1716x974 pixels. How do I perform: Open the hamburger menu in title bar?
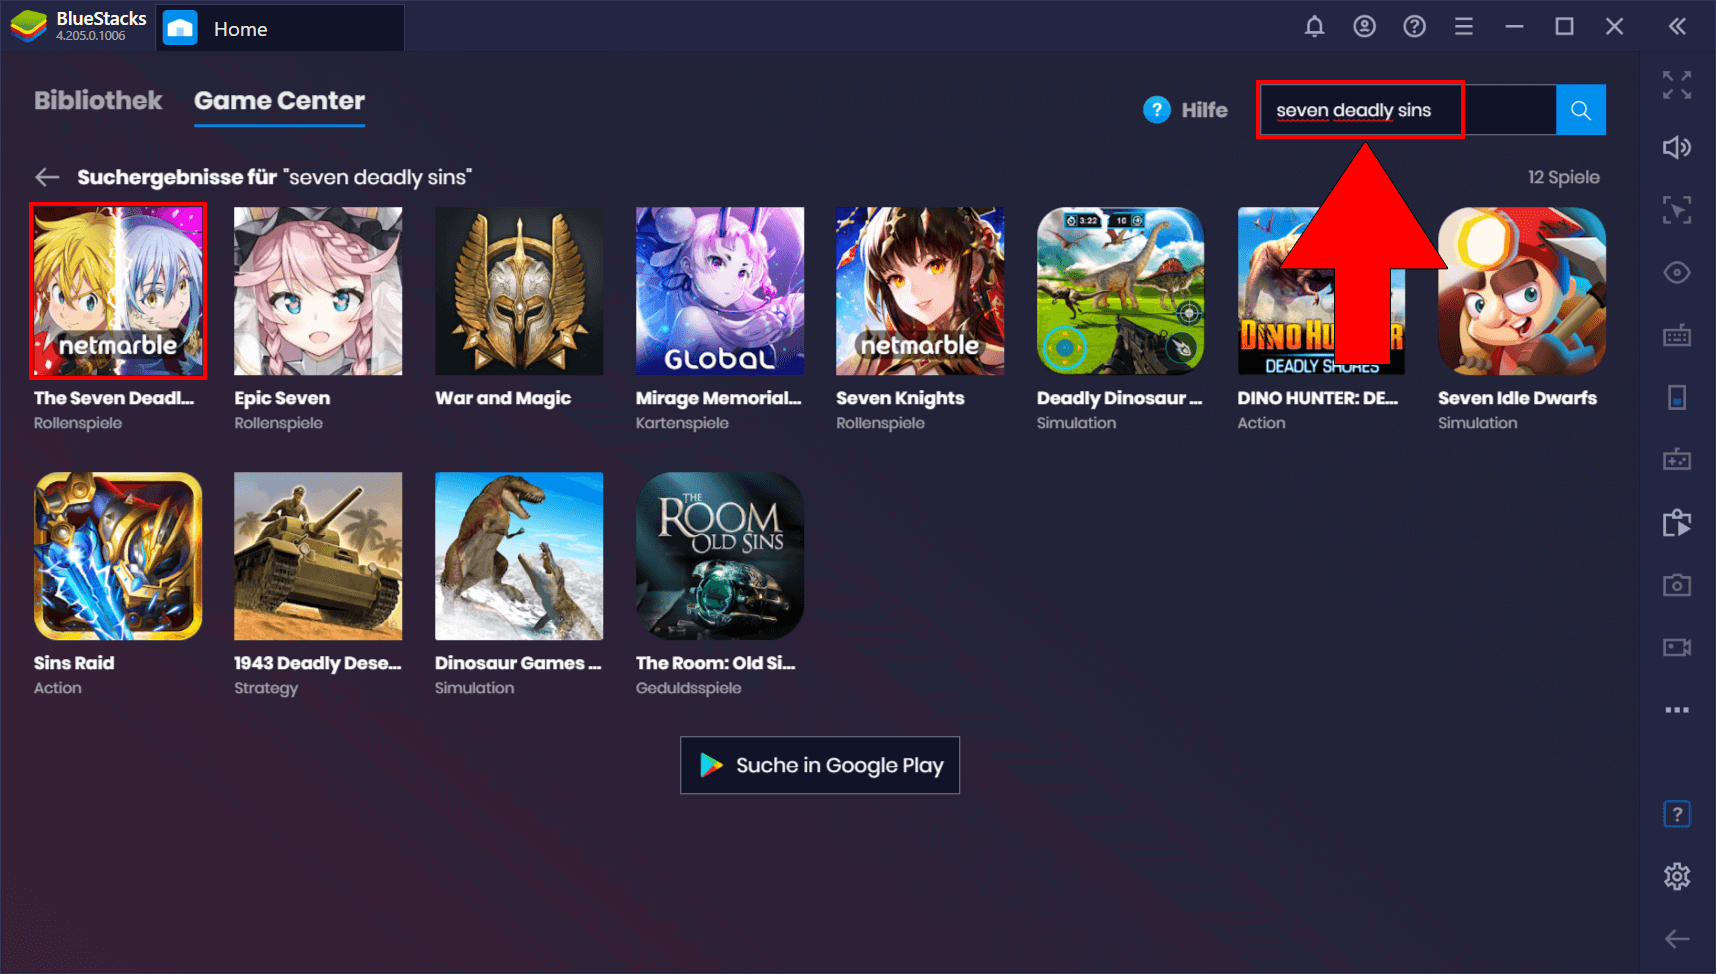click(x=1464, y=27)
